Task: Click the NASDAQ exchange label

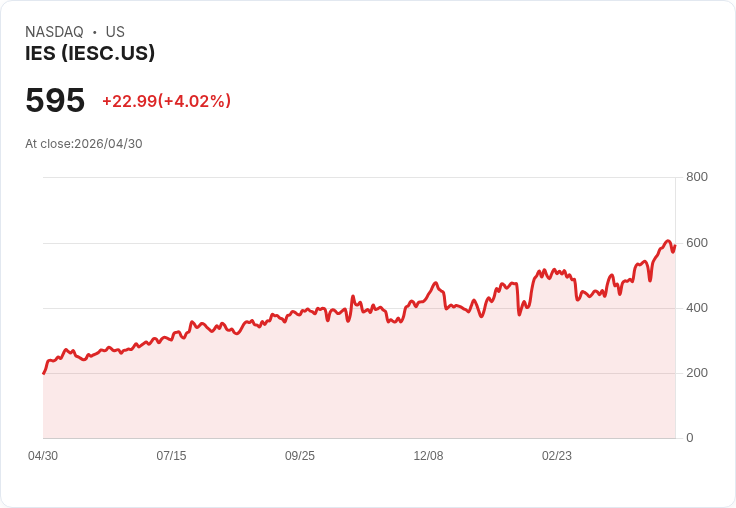Action: pos(54,32)
